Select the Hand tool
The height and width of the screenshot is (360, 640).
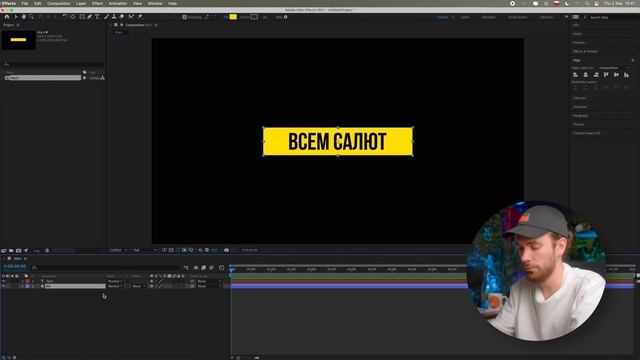pyautogui.click(x=24, y=17)
